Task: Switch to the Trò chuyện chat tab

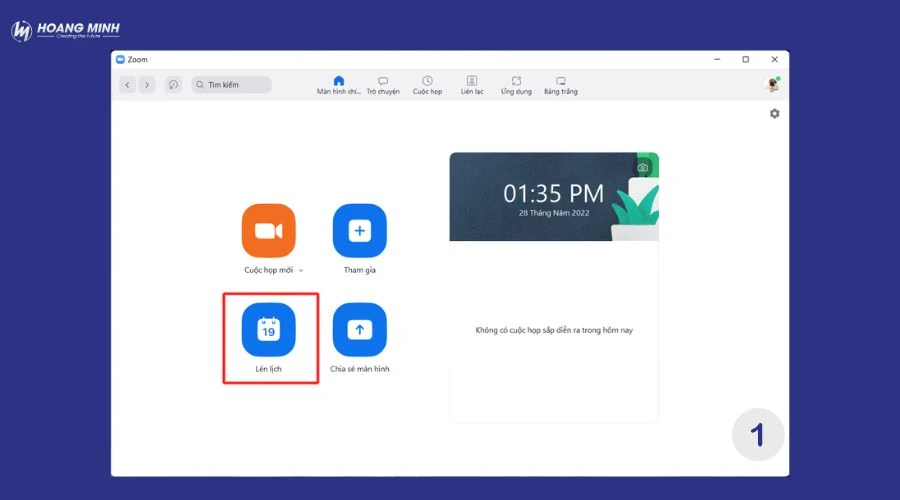Action: coord(383,85)
